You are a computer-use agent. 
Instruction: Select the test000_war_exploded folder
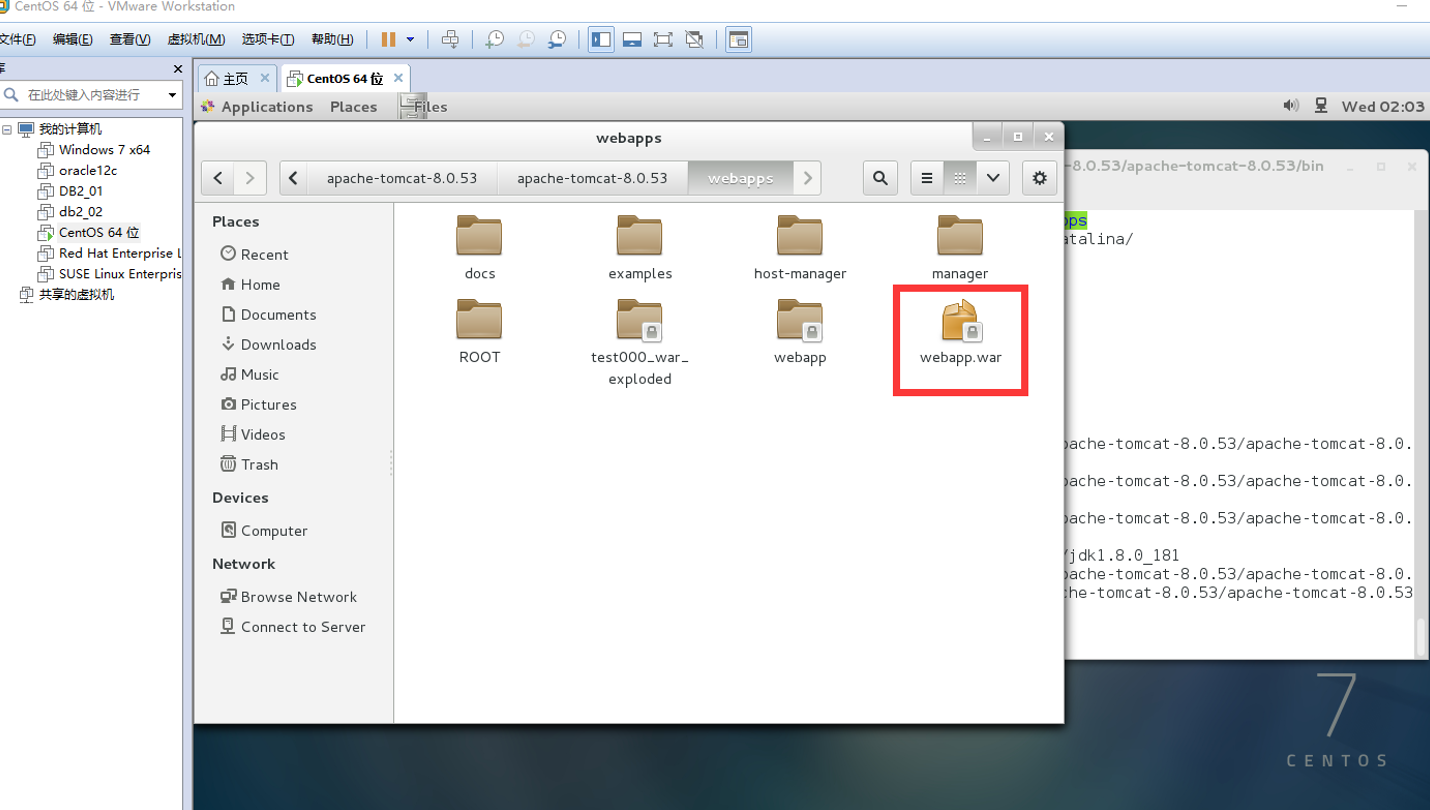coord(640,343)
